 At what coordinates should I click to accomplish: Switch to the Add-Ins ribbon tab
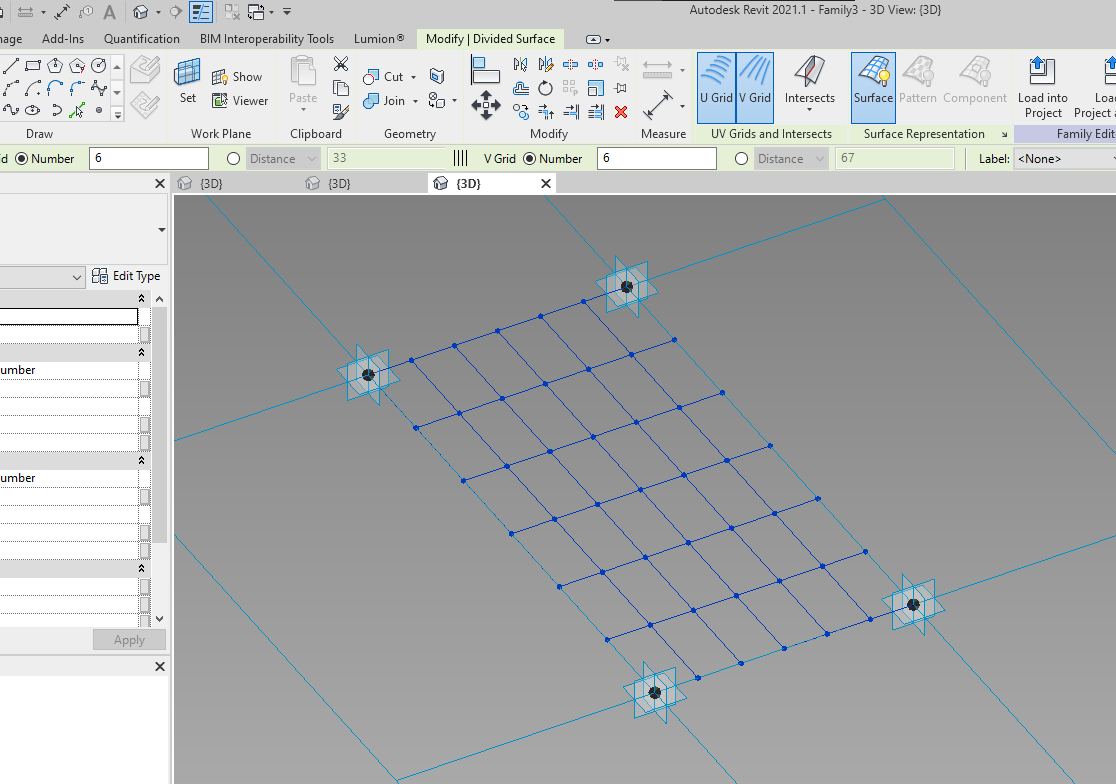click(62, 38)
